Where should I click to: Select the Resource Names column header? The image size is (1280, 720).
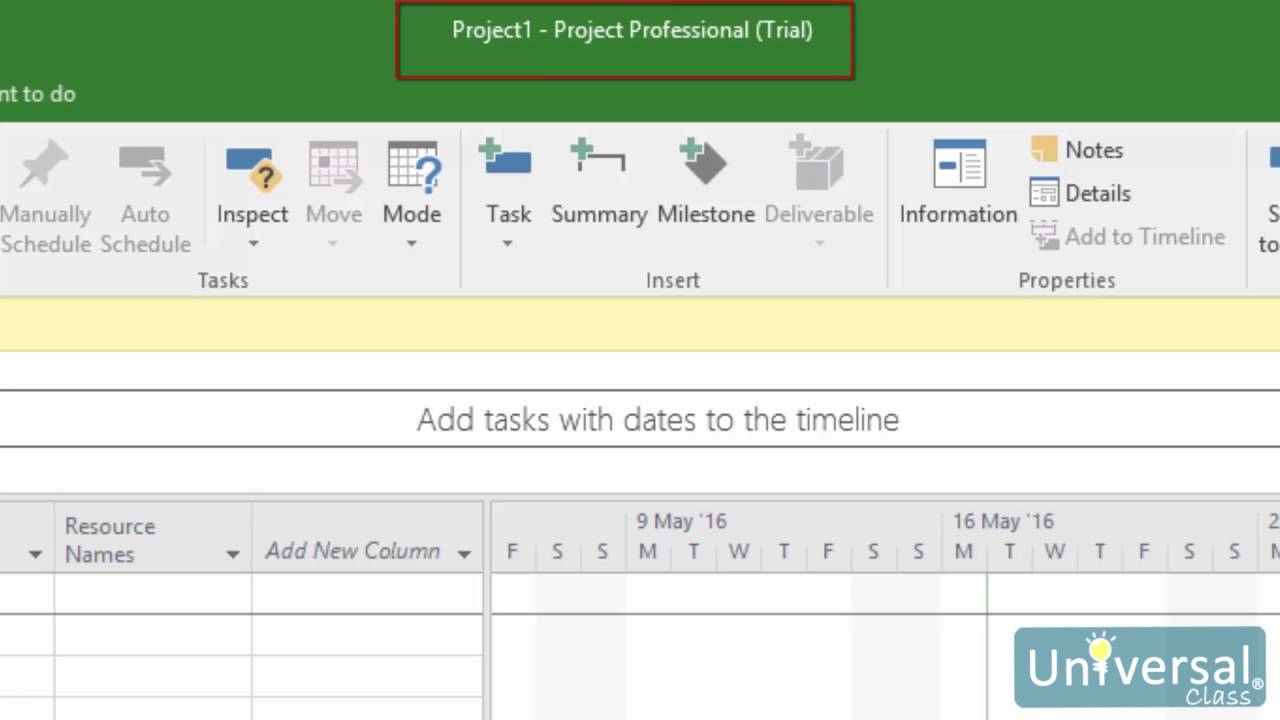click(x=153, y=538)
